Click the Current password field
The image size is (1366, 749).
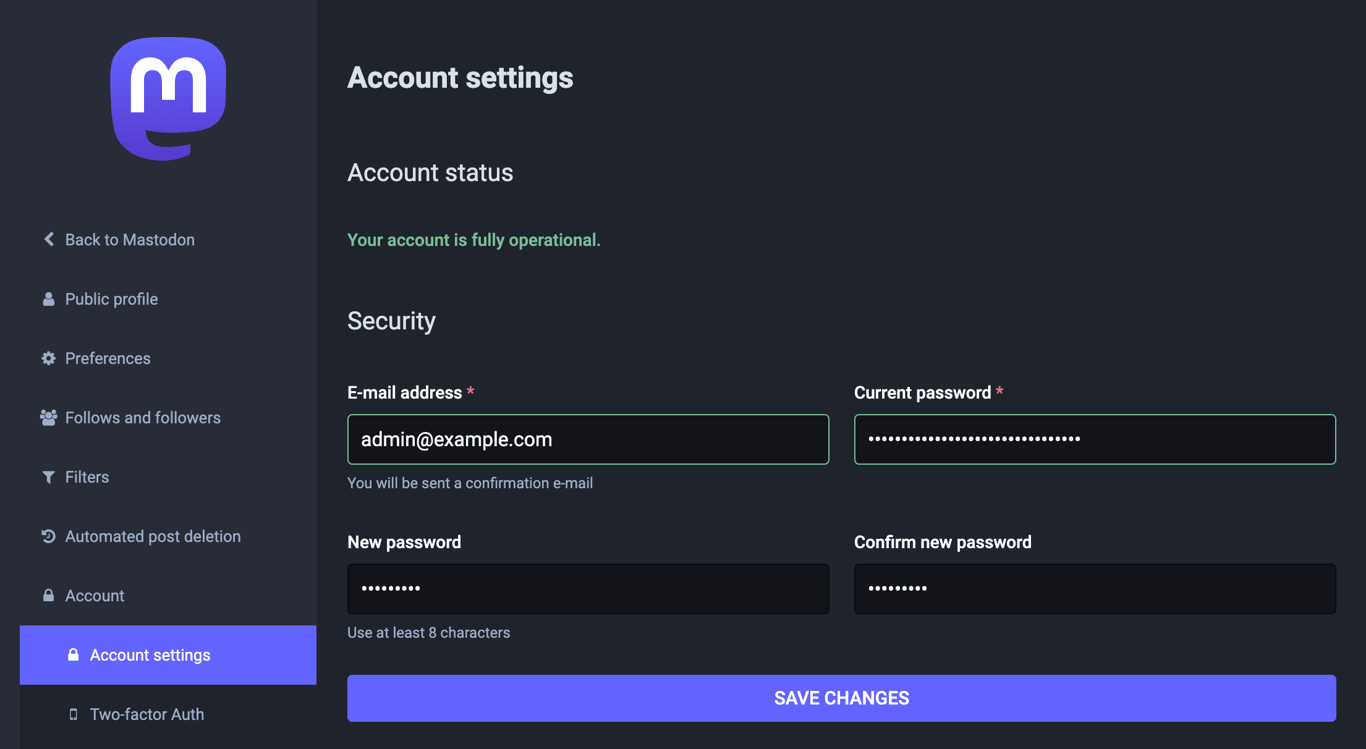pos(1094,439)
